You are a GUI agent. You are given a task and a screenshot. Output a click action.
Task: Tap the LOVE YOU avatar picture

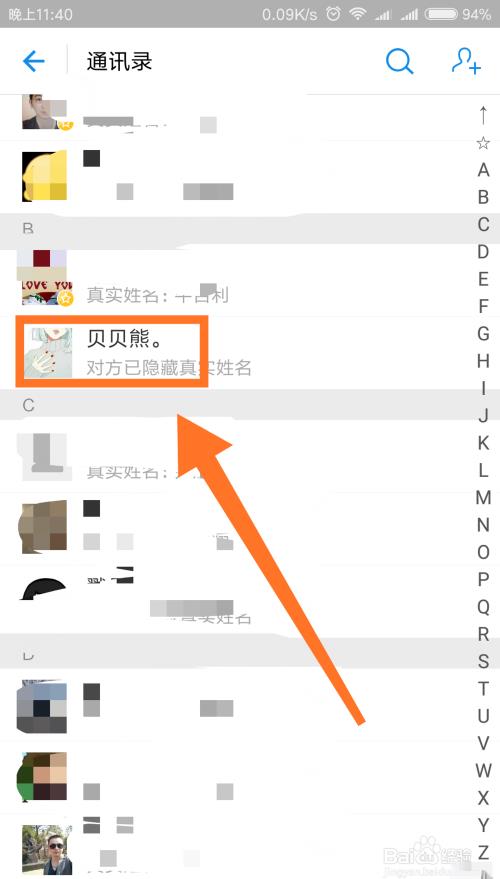point(44,277)
